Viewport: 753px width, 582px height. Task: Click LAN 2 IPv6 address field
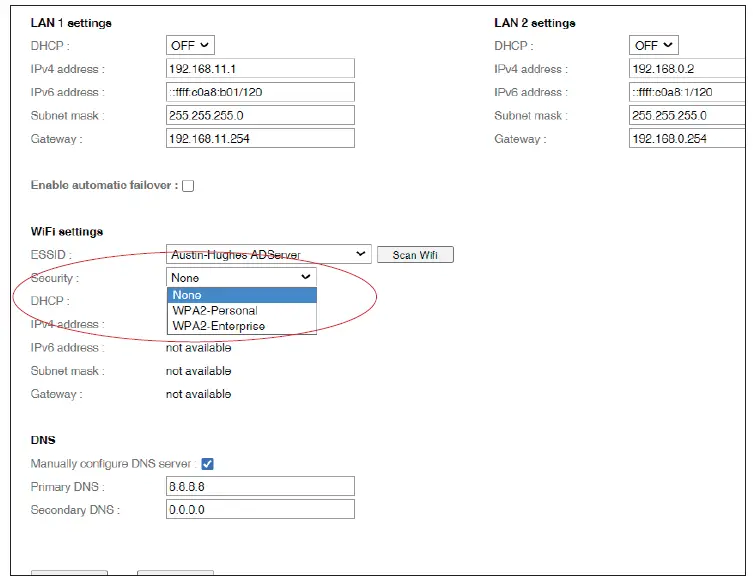[x=688, y=92]
